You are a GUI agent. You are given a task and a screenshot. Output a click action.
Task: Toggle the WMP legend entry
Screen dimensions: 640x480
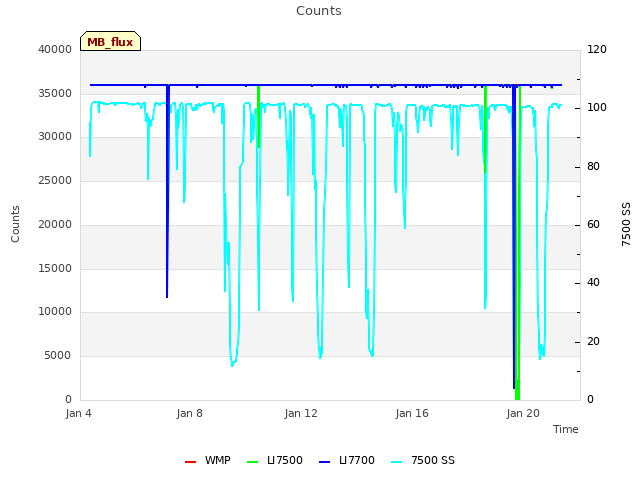(207, 460)
